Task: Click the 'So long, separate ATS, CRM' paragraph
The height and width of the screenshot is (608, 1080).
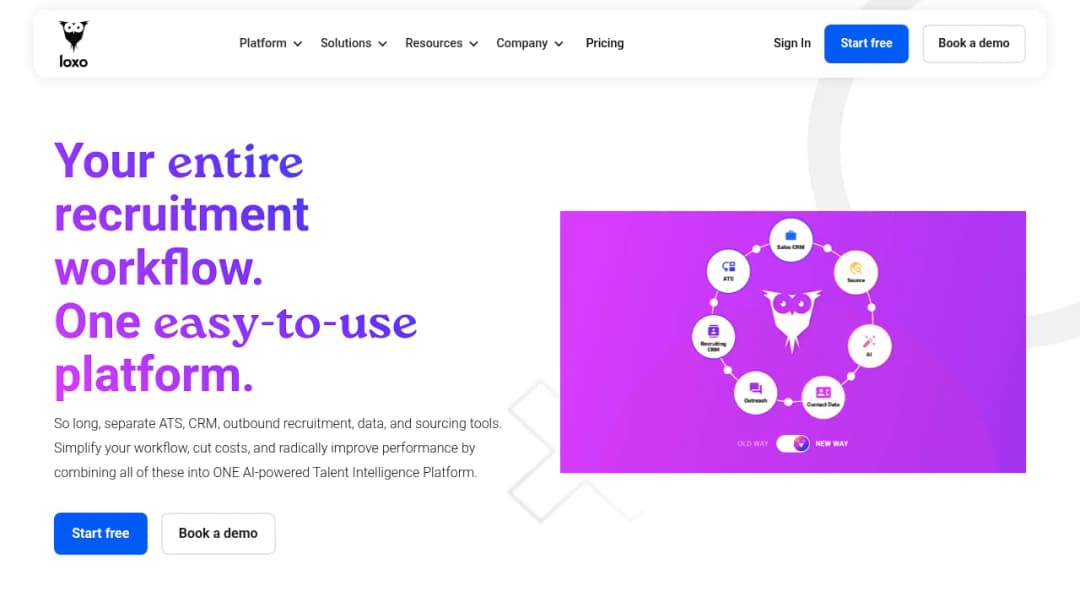Action: click(278, 448)
